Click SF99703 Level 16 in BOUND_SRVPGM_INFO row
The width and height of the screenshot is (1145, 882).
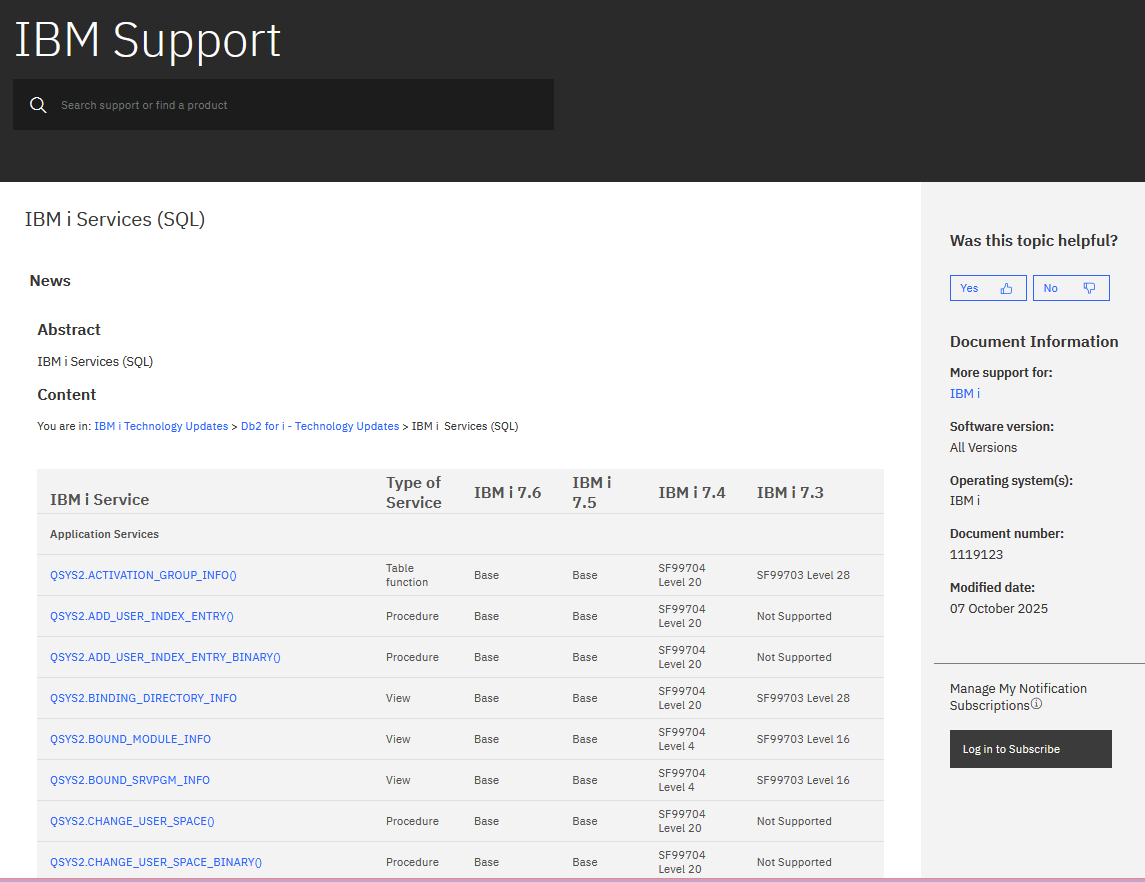coord(803,780)
